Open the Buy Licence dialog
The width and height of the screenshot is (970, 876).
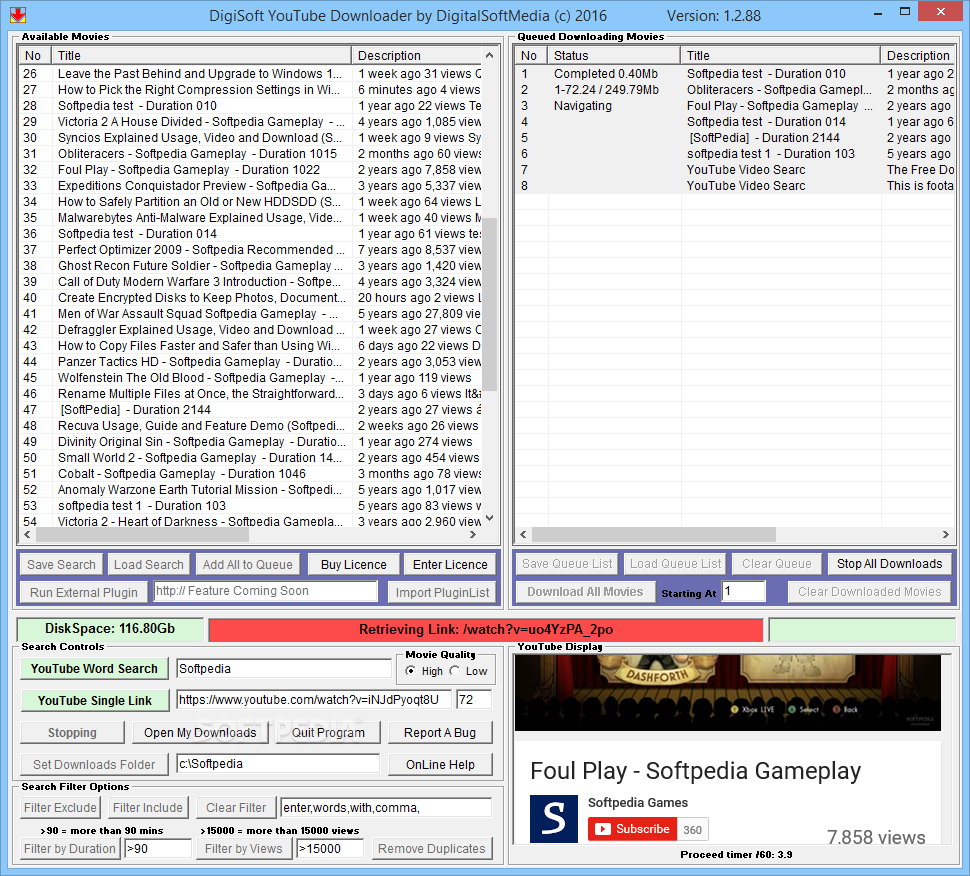353,564
